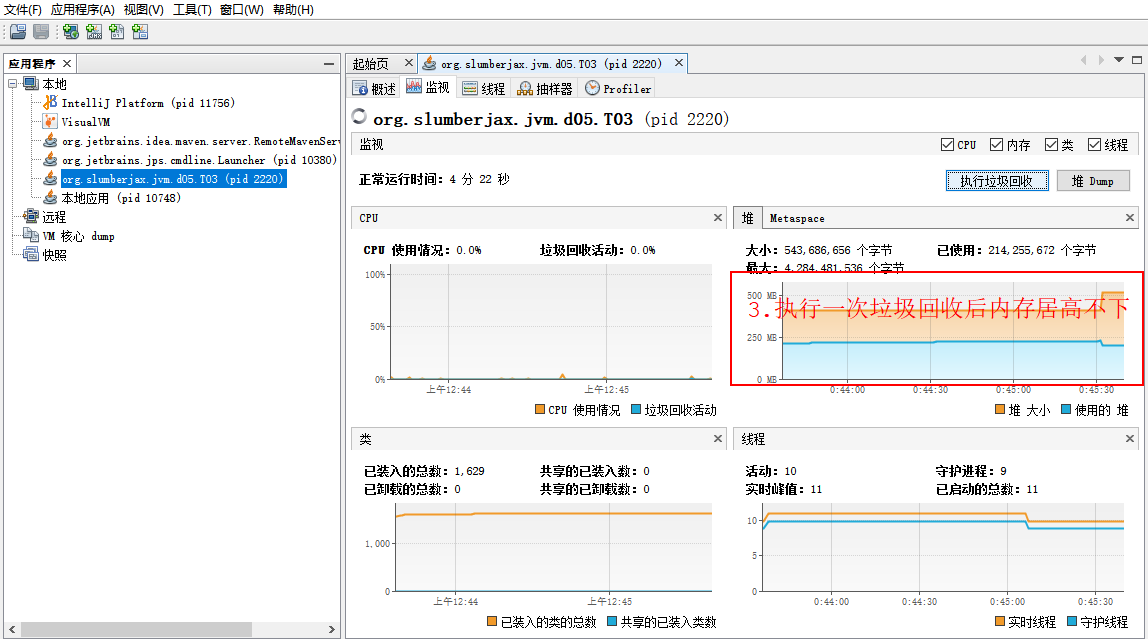This screenshot has height=639, width=1148.
Task: Click the 远程 remote hosts icon
Action: pyautogui.click(x=31, y=216)
